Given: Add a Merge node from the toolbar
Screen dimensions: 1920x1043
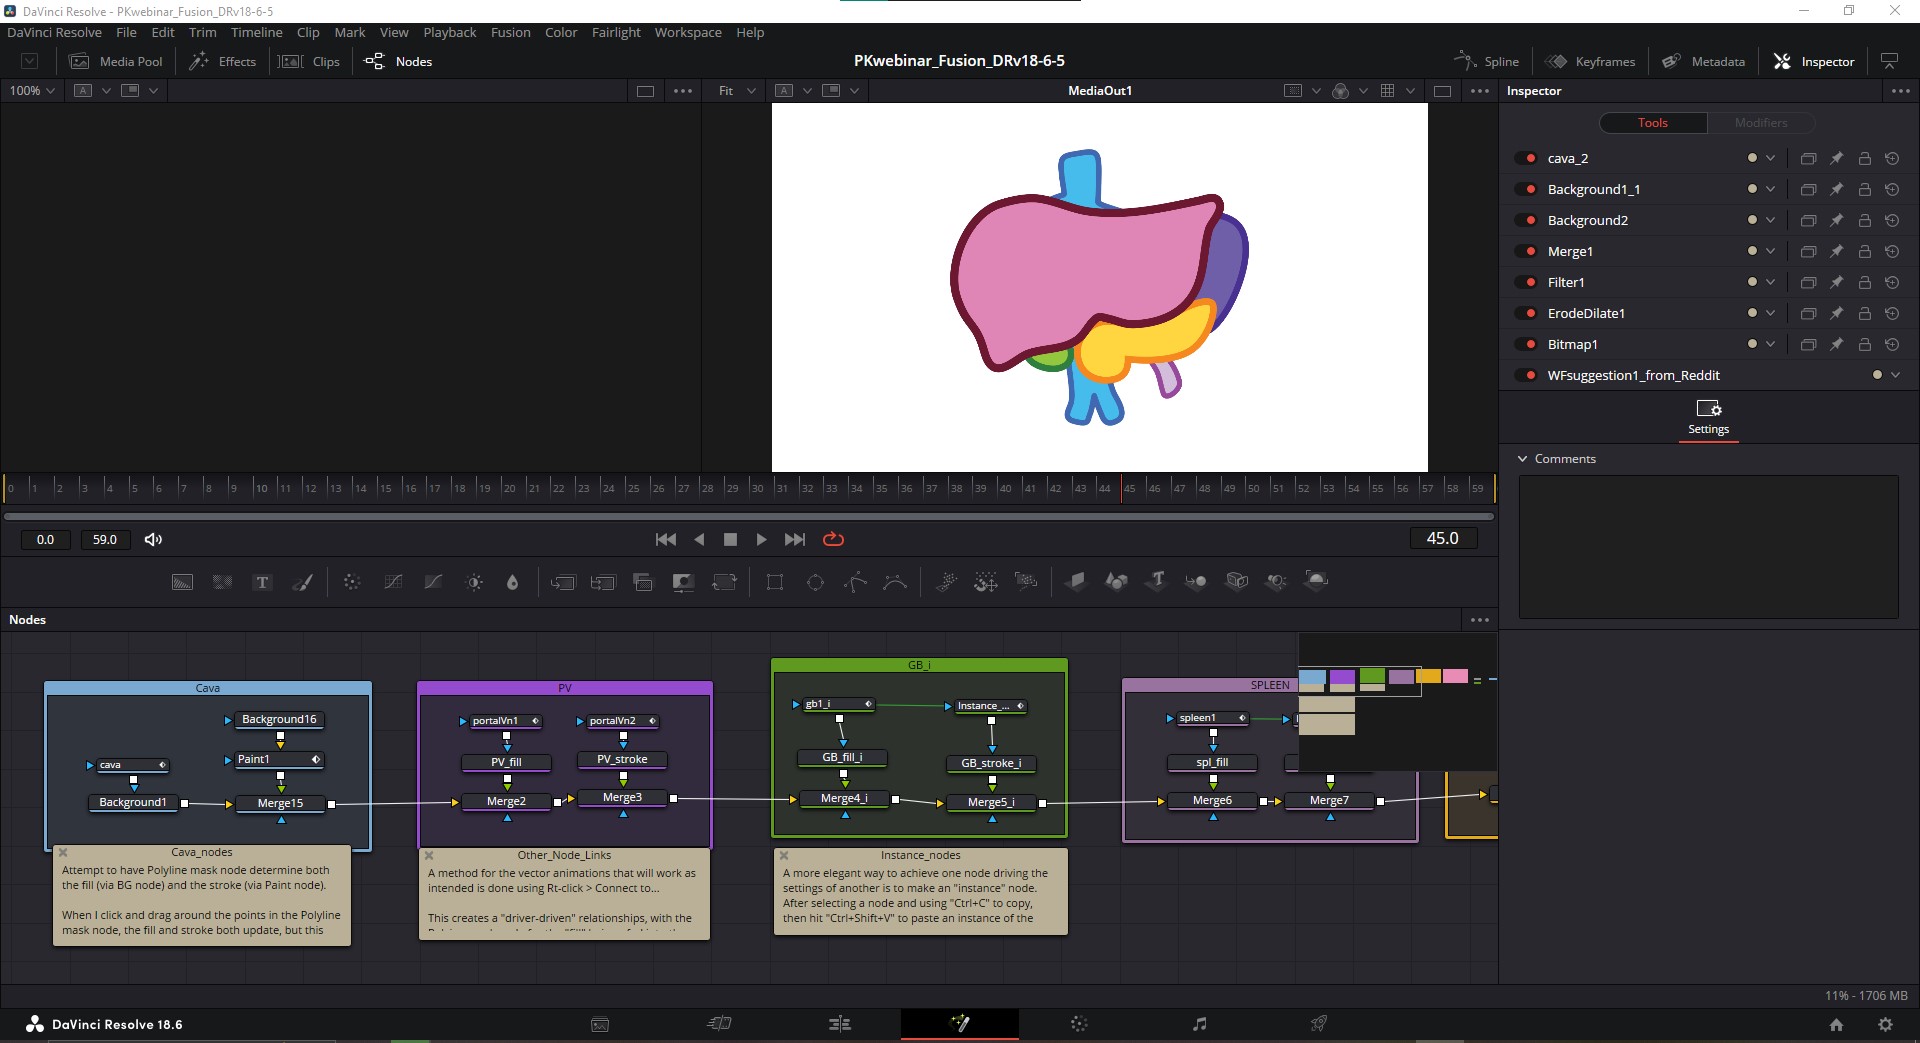Looking at the screenshot, I should click(x=563, y=582).
